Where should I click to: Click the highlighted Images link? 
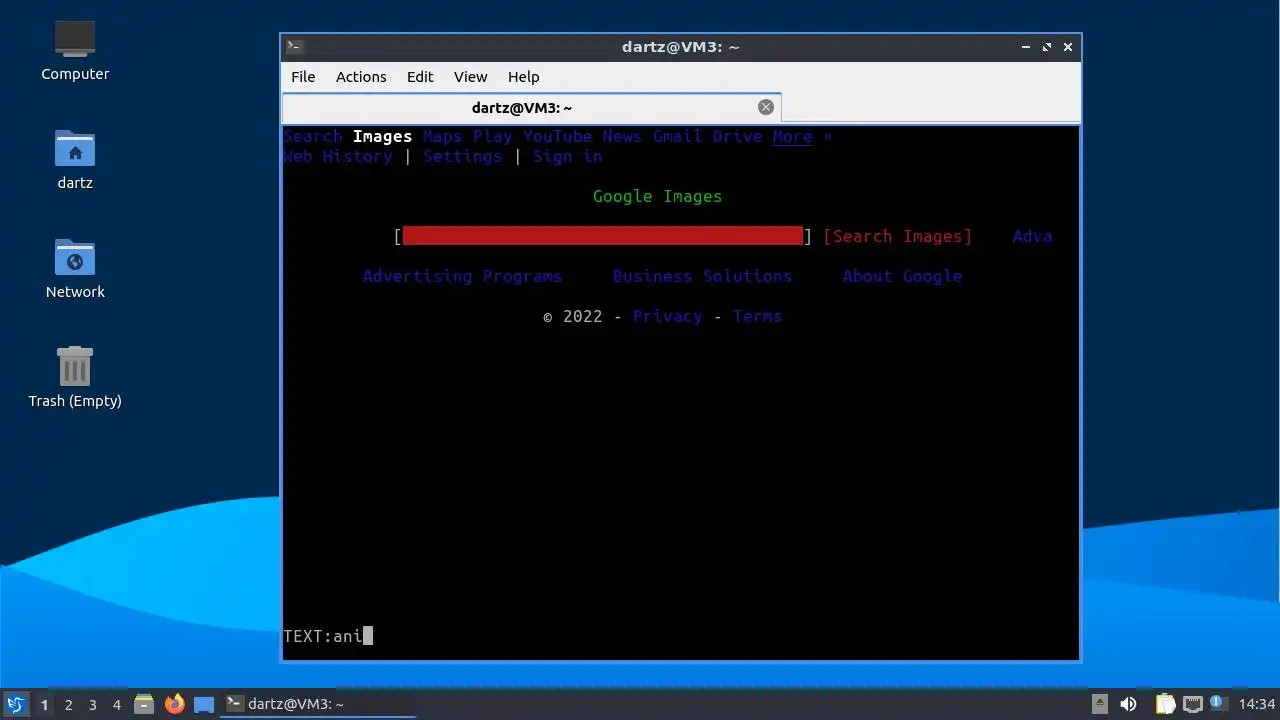[x=382, y=136]
